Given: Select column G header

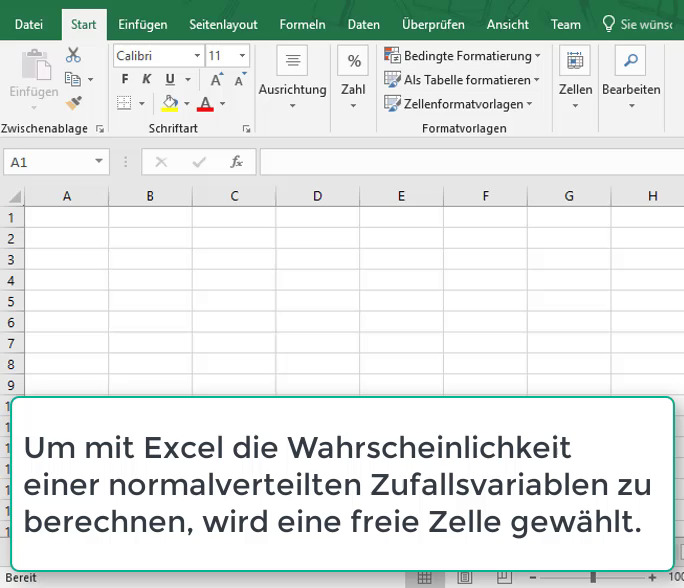Looking at the screenshot, I should pyautogui.click(x=569, y=196).
